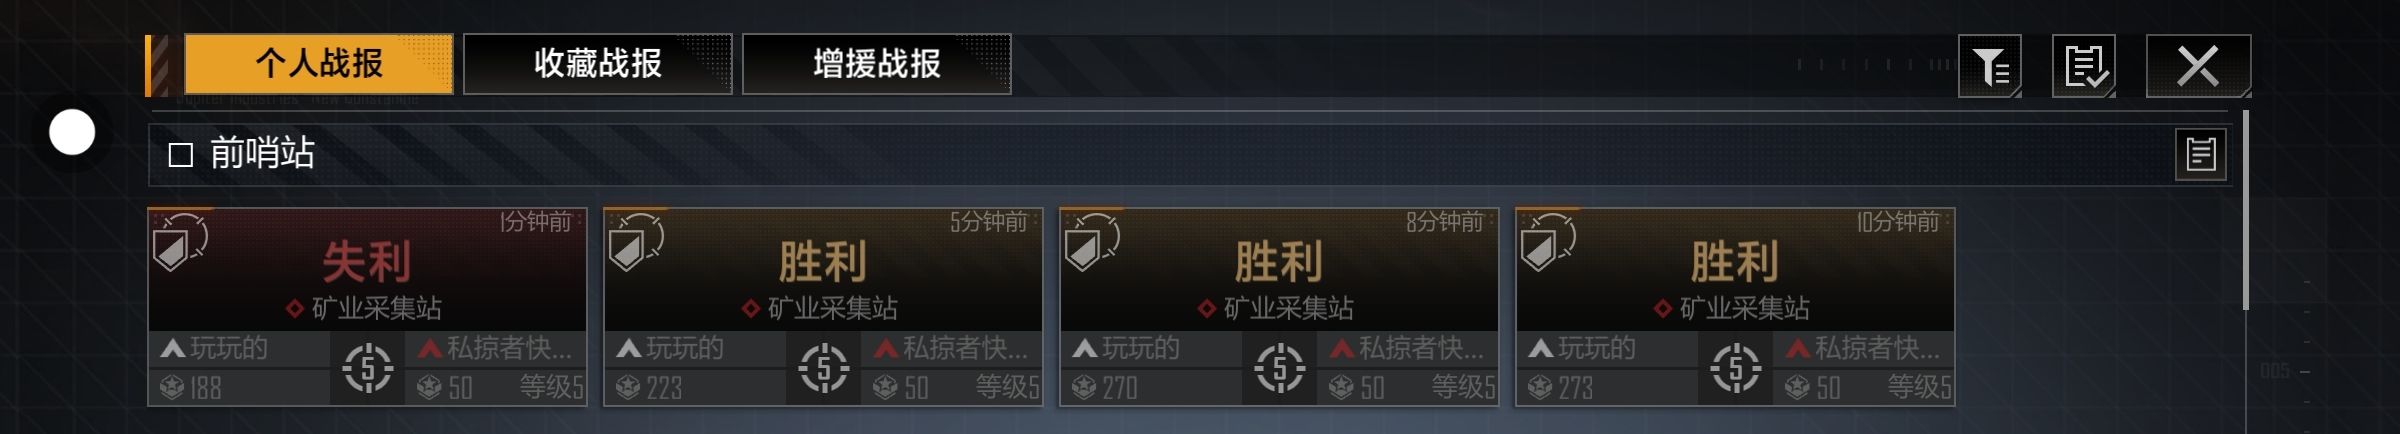Open the battle report filter icon
This screenshot has width=2400, height=434.
click(1990, 66)
